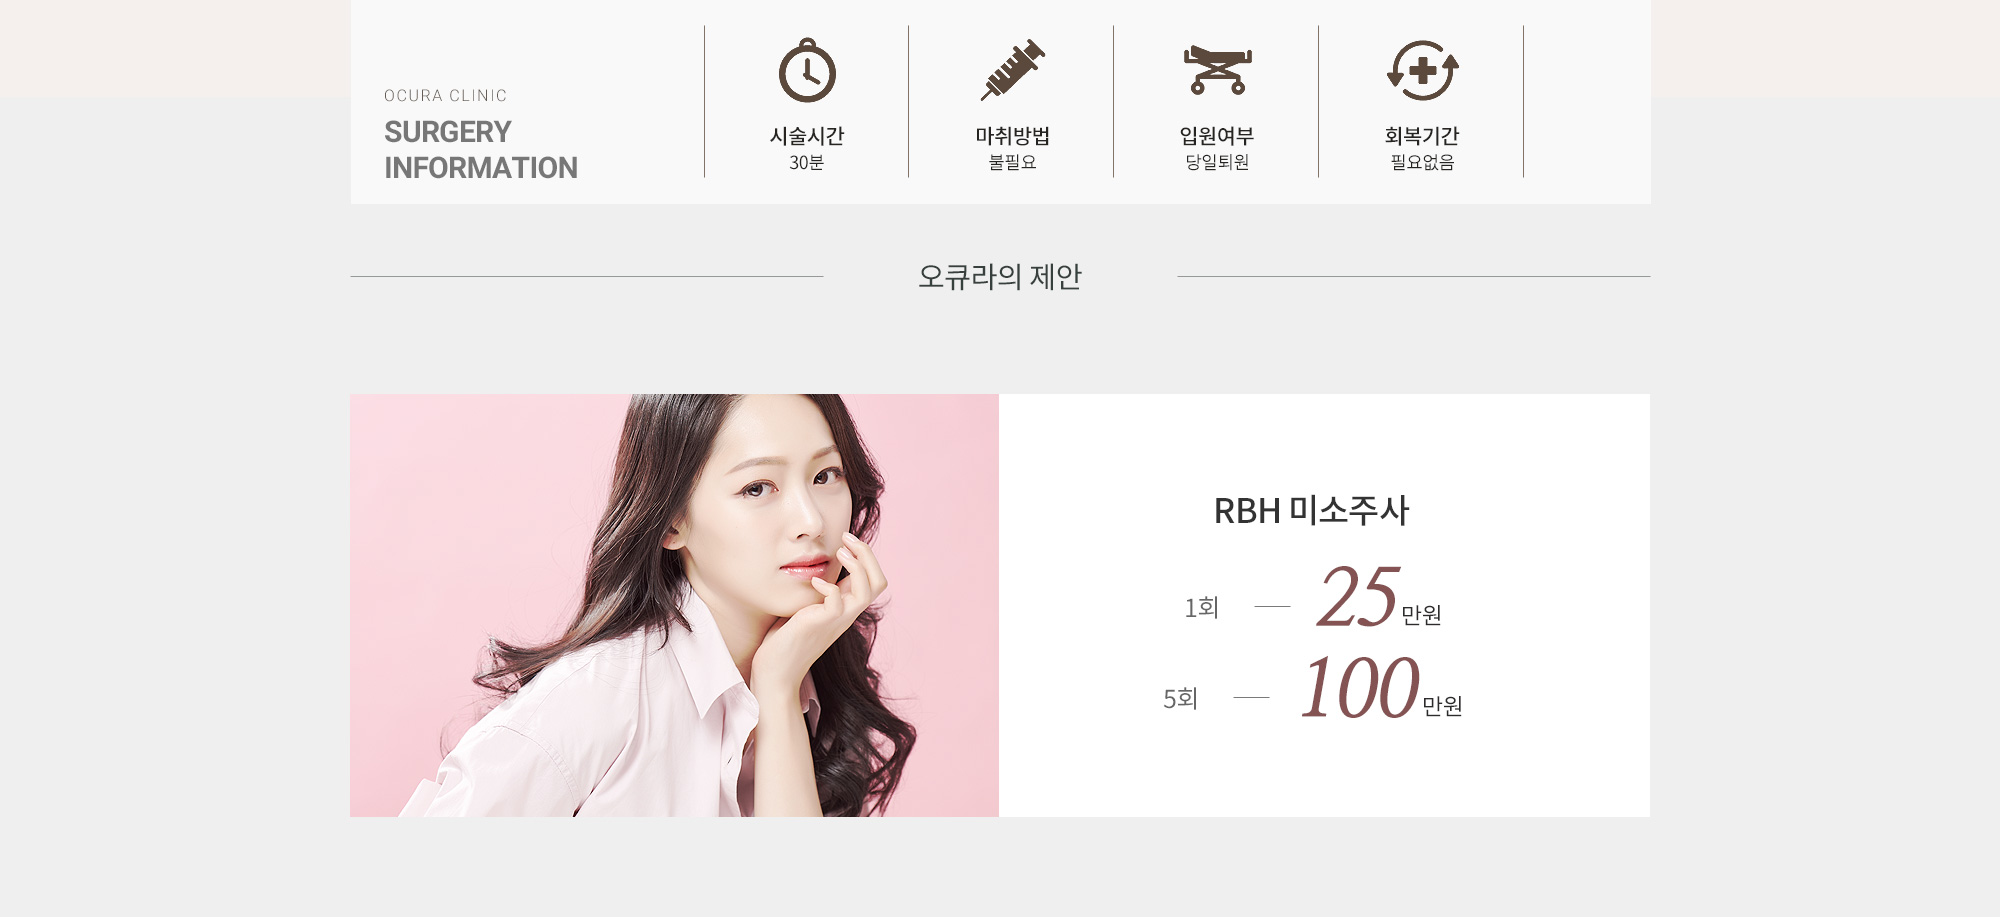Click the 불필요 anesthesia text
This screenshot has height=917, width=2000.
1012,162
